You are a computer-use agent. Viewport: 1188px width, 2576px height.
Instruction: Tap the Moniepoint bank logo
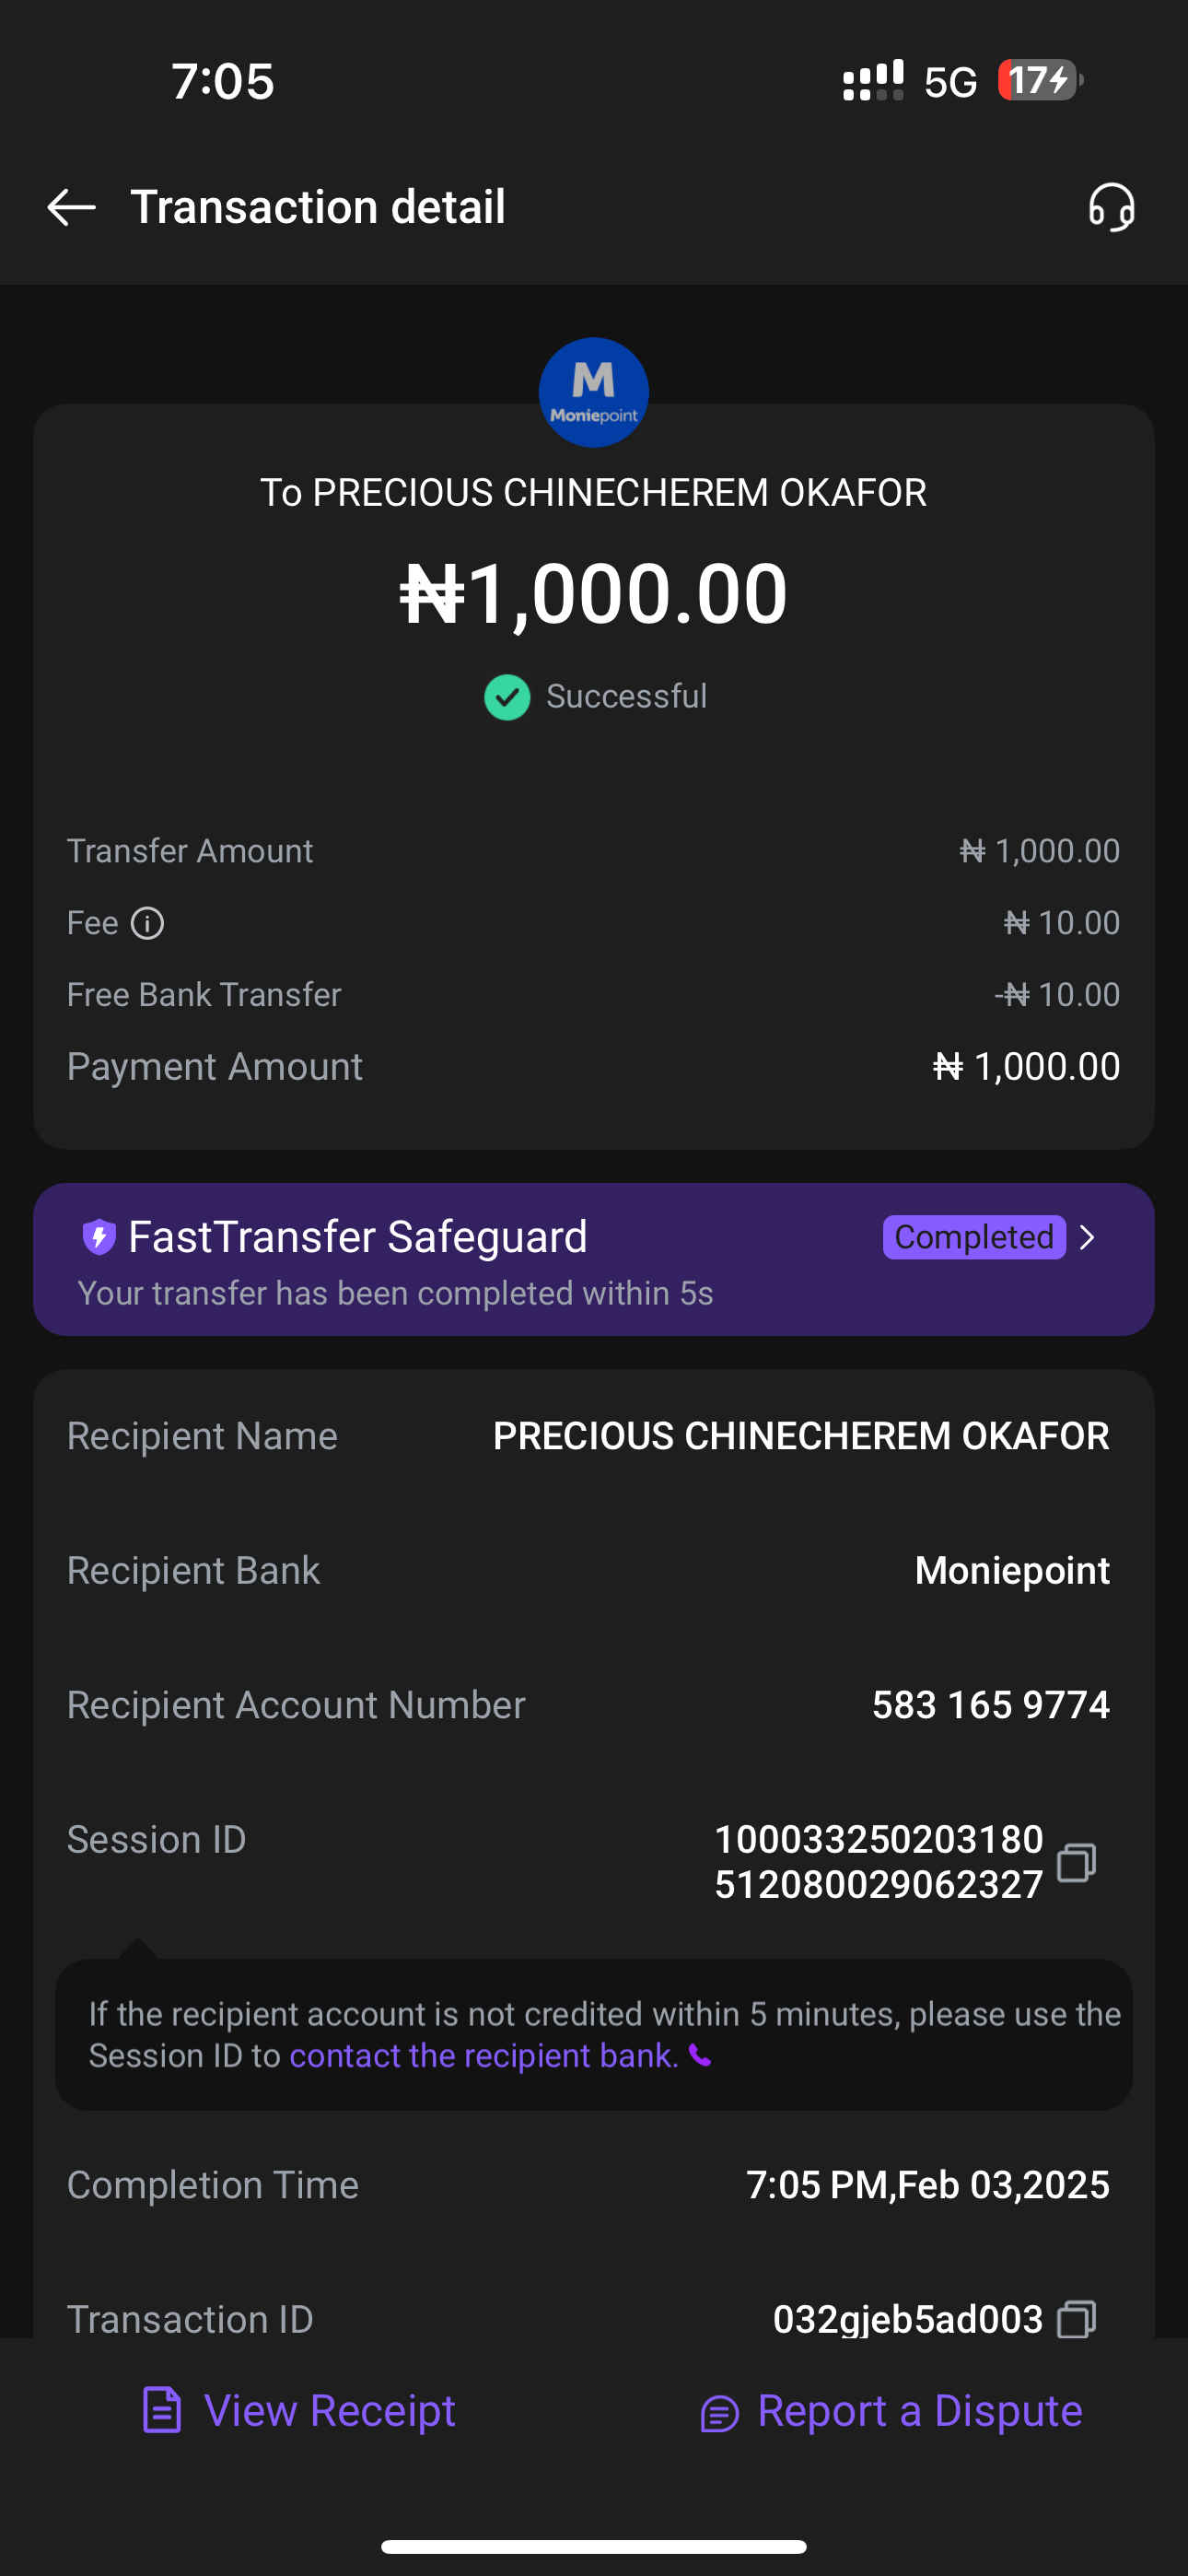pyautogui.click(x=594, y=392)
